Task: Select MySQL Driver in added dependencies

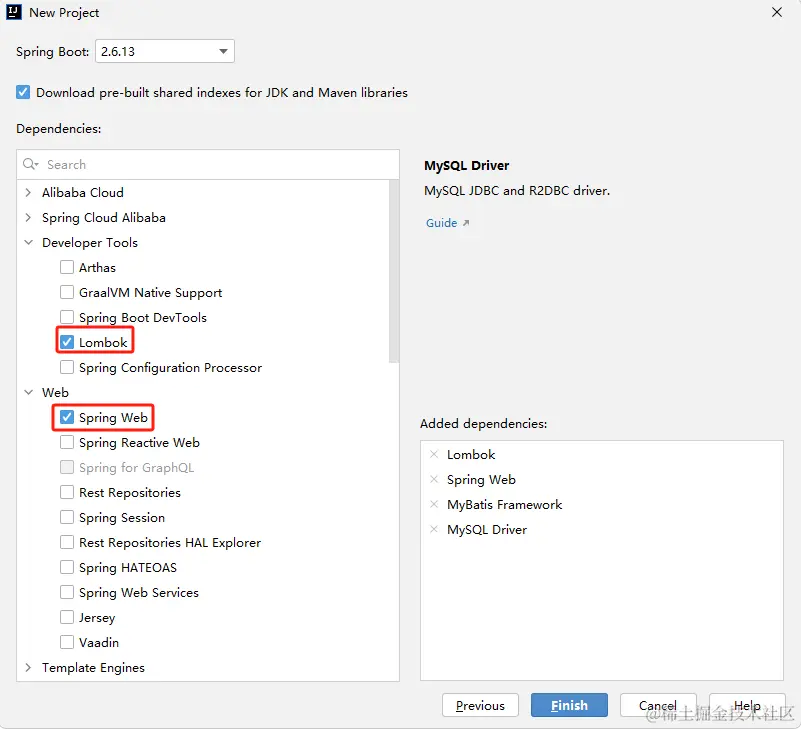Action: point(487,530)
